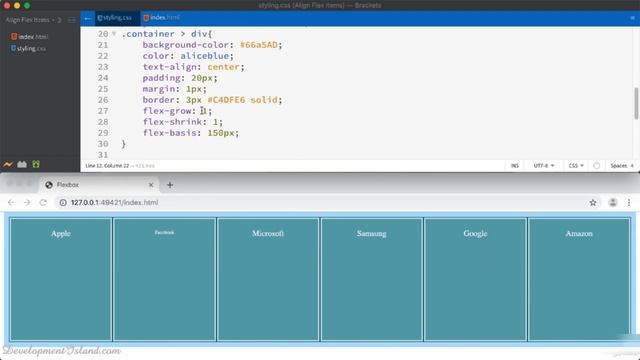
Task: Click Chrome's back navigation arrow
Action: [11, 202]
